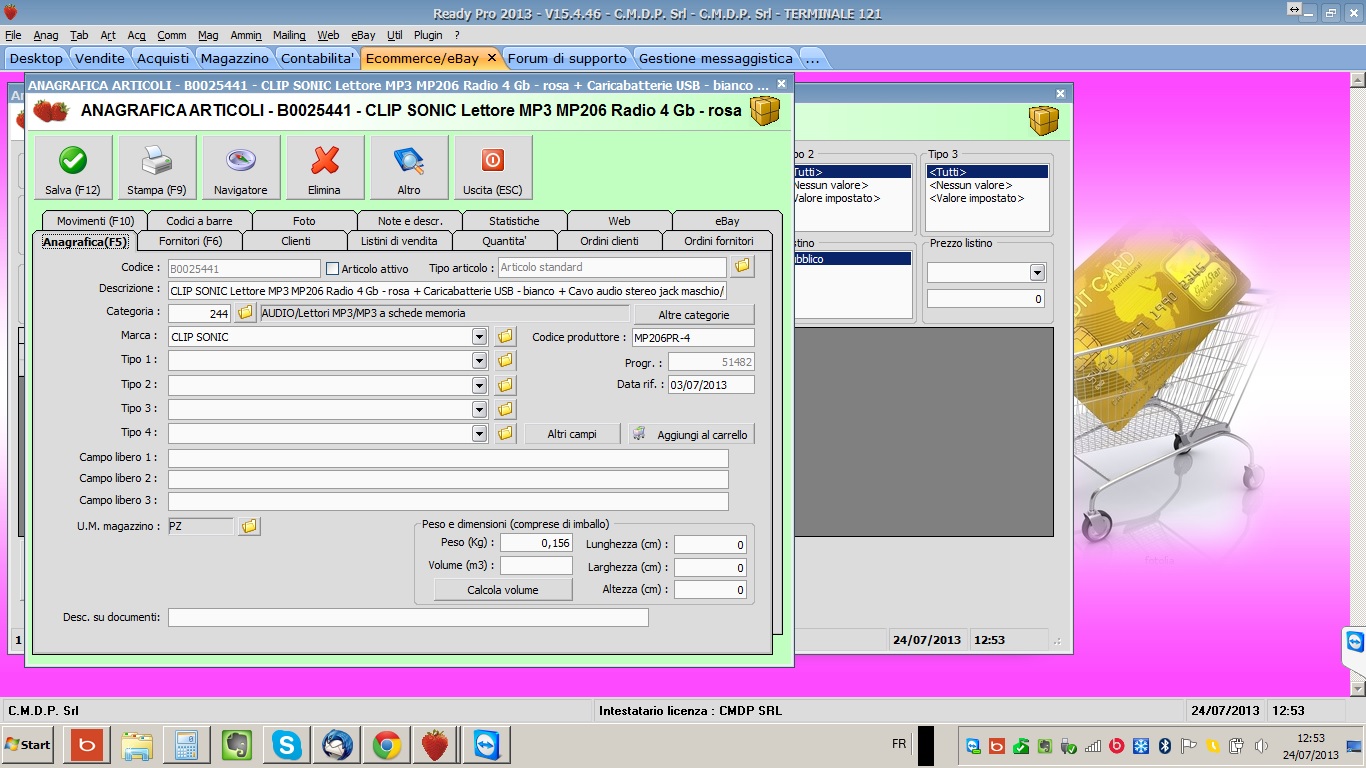The image size is (1366, 768).
Task: Open Evernote from the taskbar
Action: [237, 745]
